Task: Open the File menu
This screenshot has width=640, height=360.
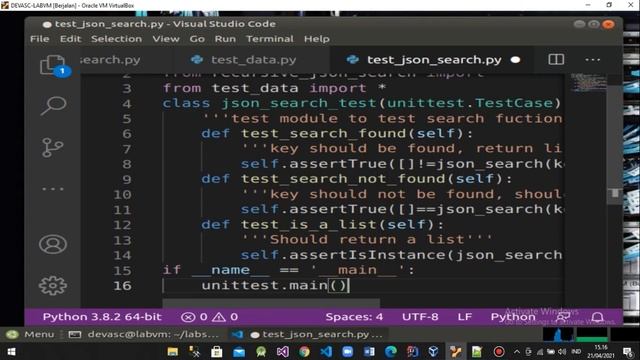Action: [x=40, y=39]
